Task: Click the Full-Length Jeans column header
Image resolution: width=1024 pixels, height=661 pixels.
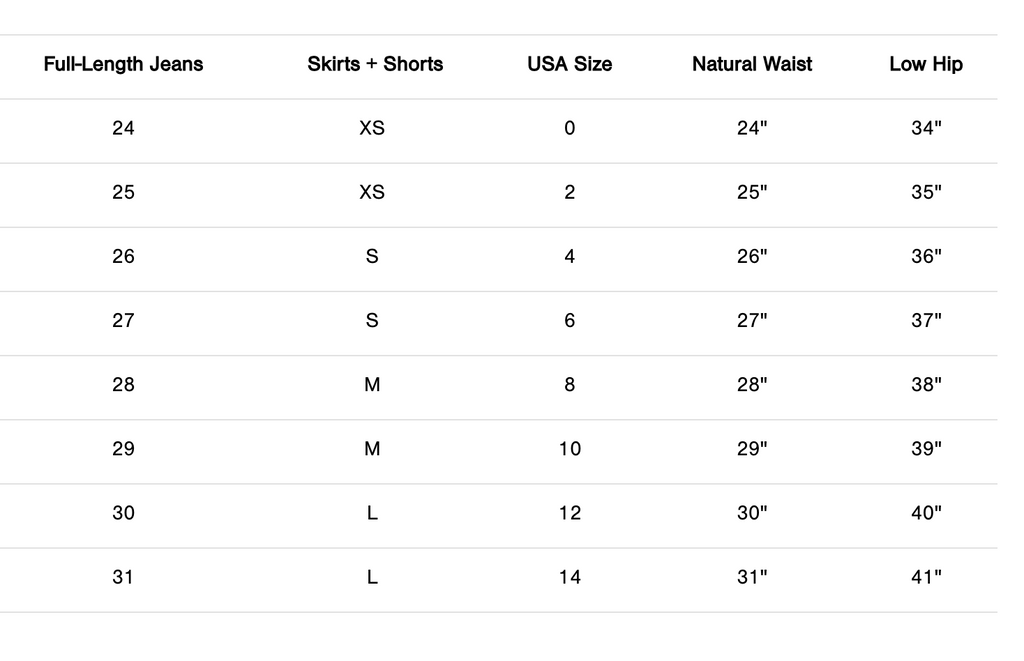Action: (123, 64)
